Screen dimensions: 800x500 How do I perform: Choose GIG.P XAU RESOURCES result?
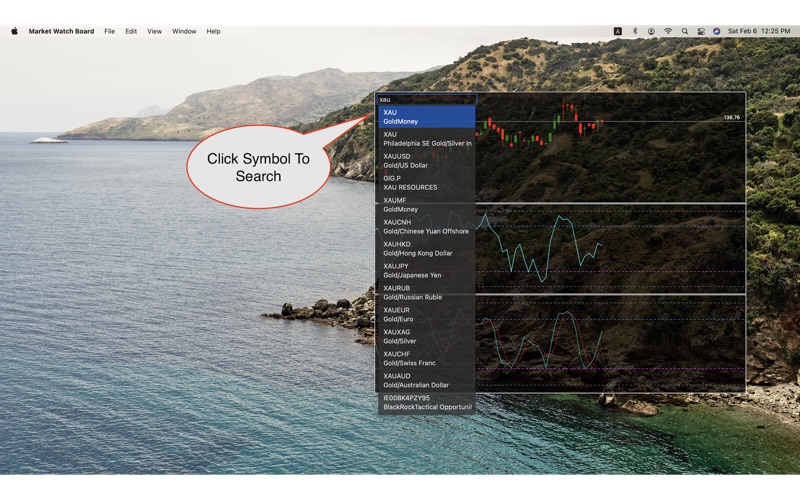tap(426, 183)
